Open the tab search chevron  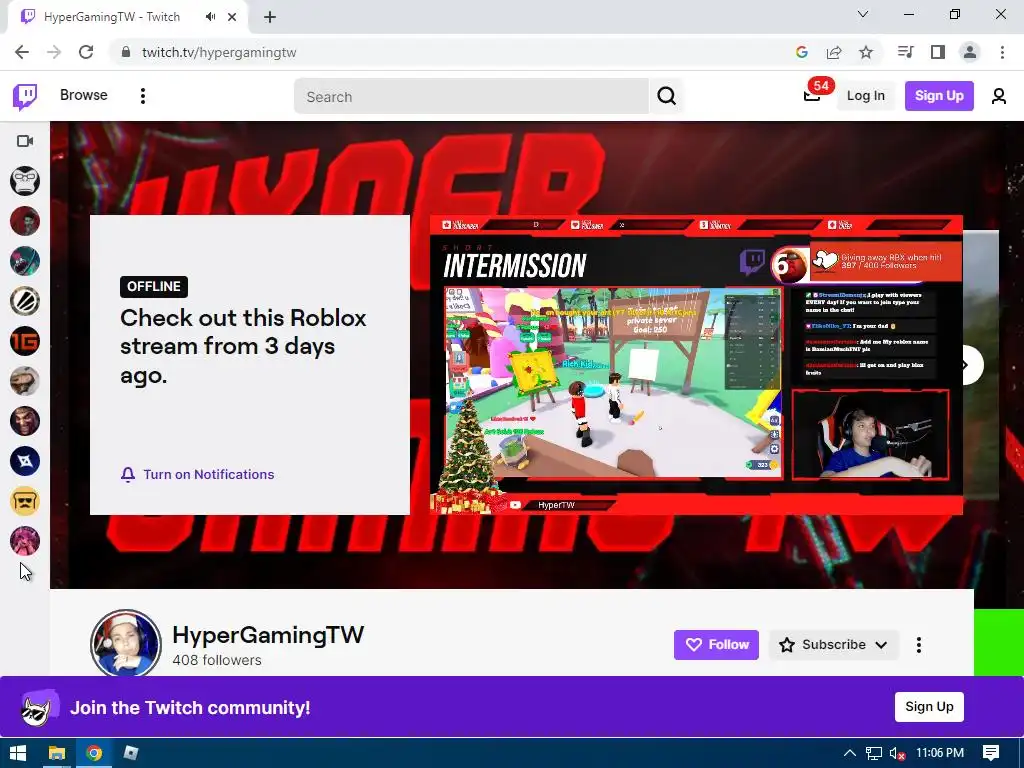click(863, 14)
